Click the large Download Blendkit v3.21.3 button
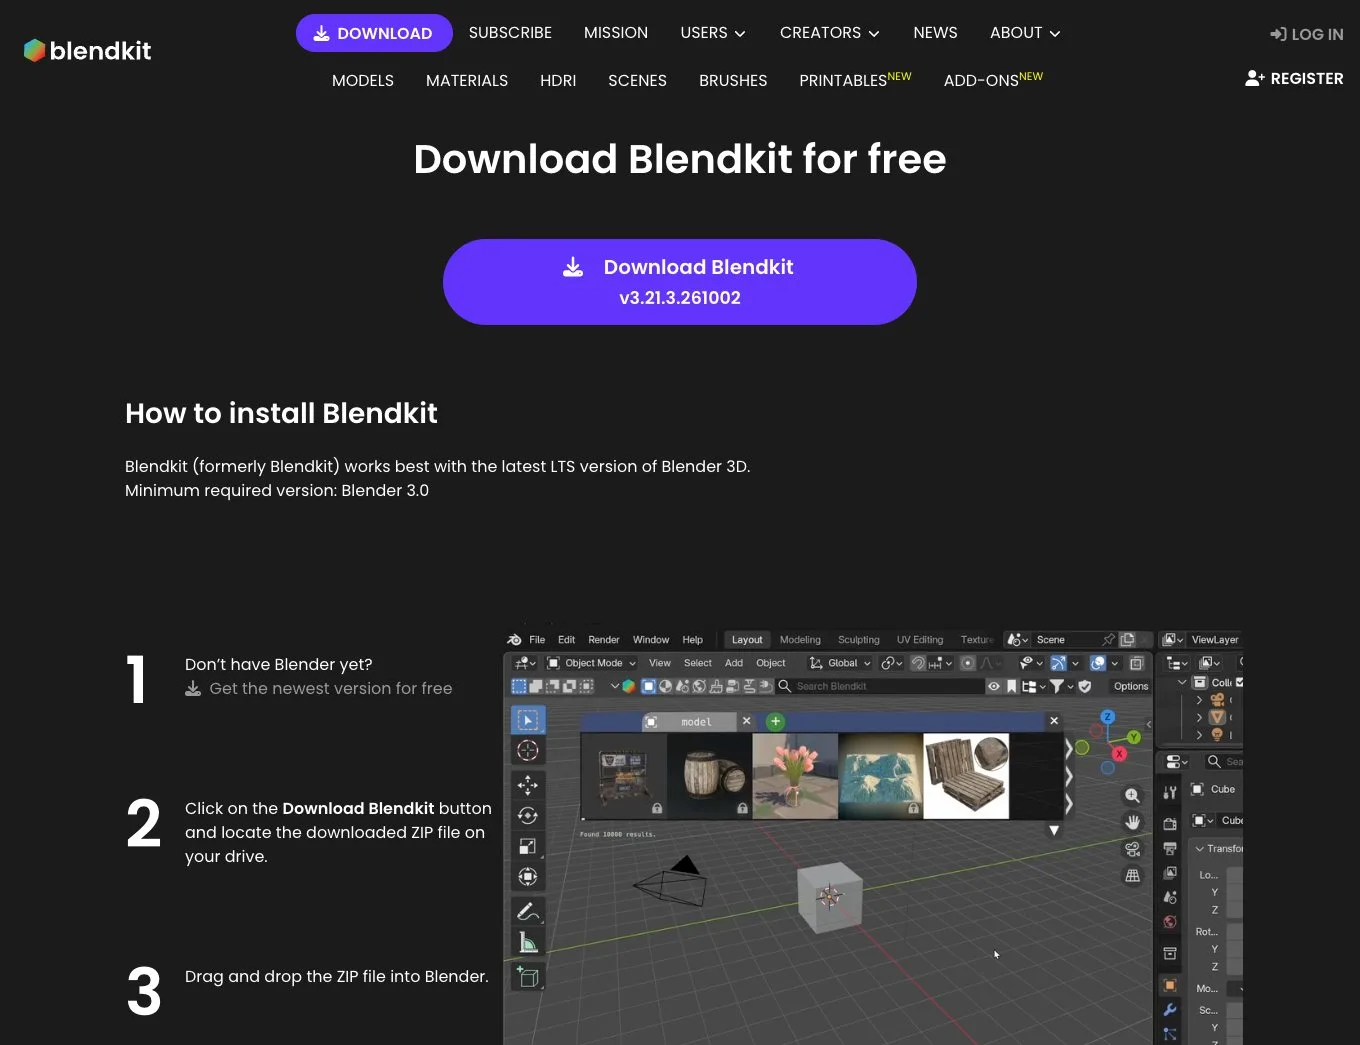Image resolution: width=1360 pixels, height=1045 pixels. point(680,282)
